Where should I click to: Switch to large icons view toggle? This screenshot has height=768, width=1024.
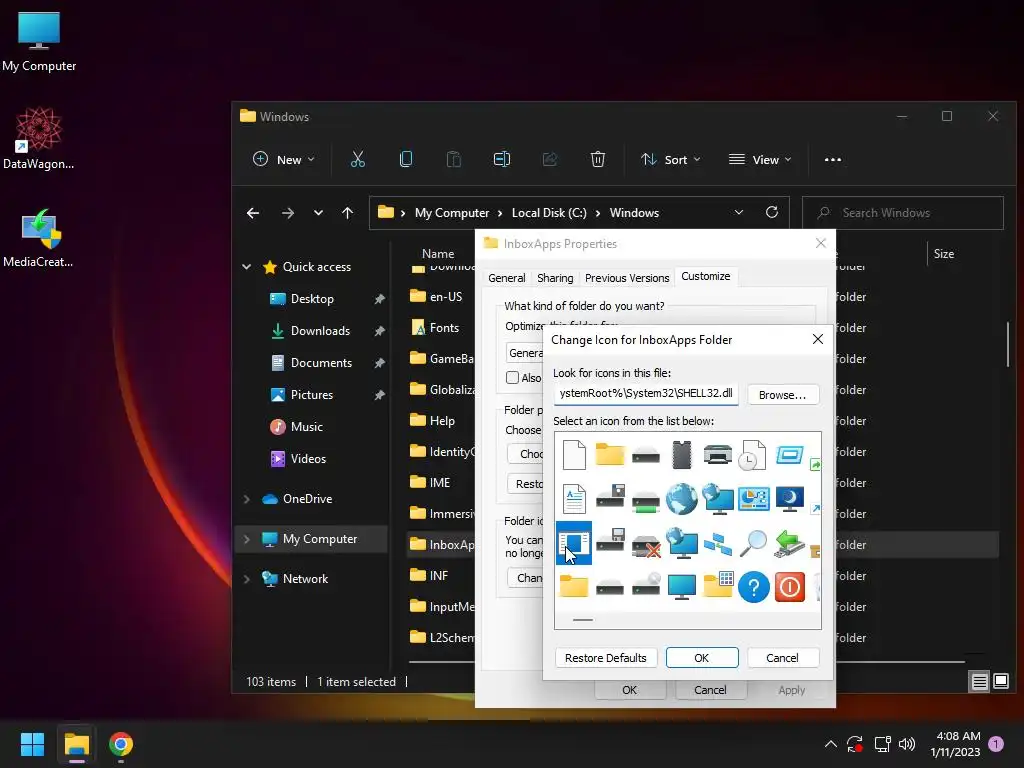[1001, 681]
